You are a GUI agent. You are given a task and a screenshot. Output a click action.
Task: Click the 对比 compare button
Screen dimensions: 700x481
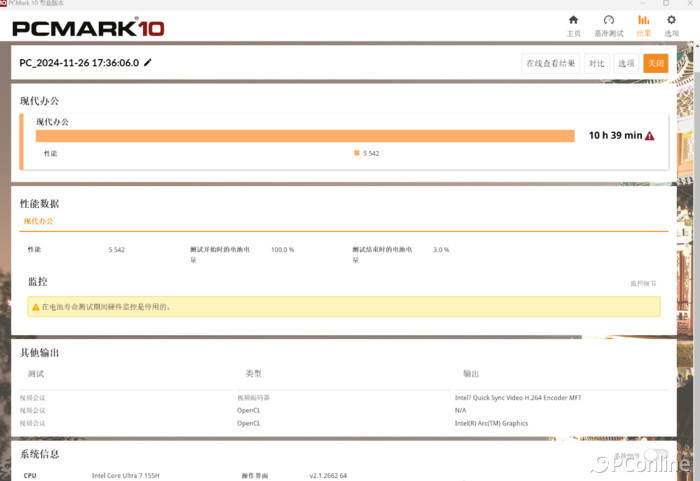pyautogui.click(x=596, y=63)
